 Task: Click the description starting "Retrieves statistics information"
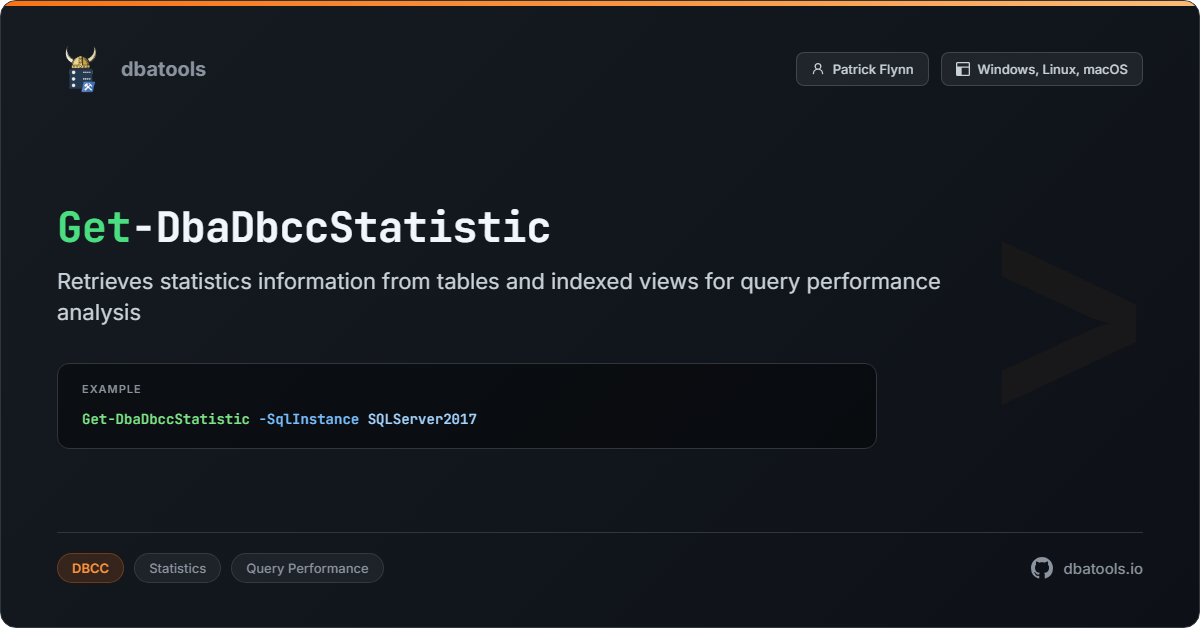coord(499,297)
